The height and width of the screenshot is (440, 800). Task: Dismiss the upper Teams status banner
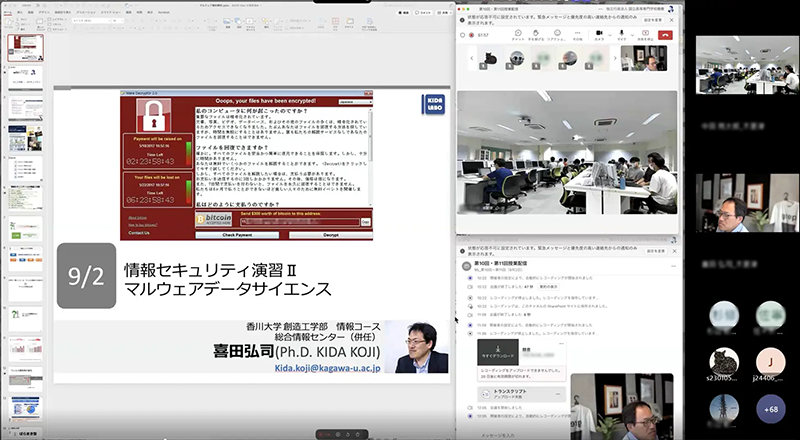point(671,20)
